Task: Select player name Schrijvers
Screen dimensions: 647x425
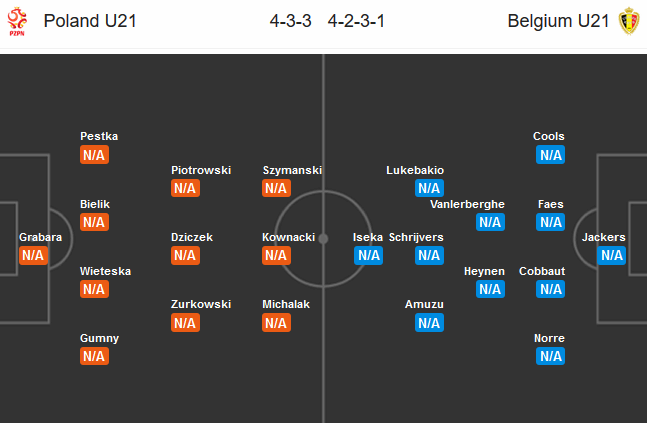Action: click(416, 237)
